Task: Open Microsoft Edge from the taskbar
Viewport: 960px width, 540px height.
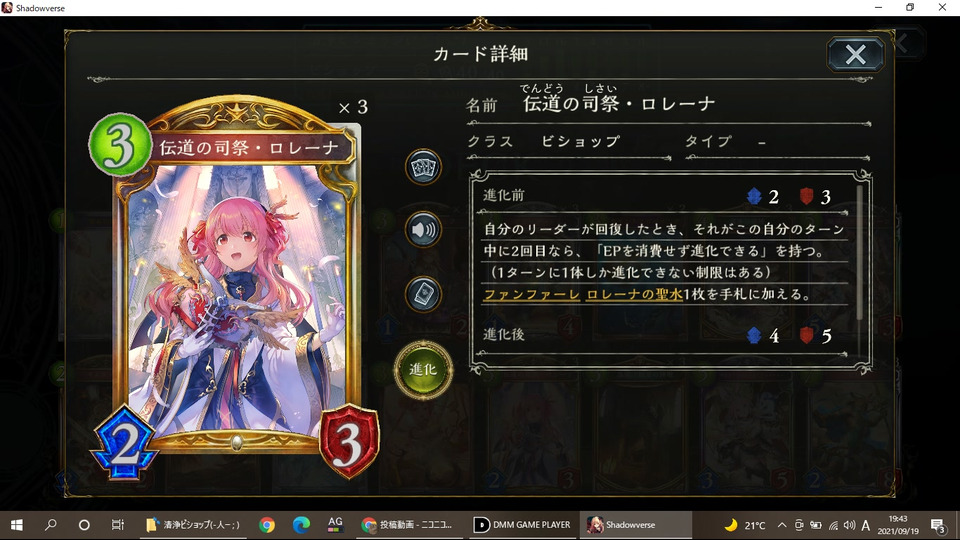Action: [301, 525]
